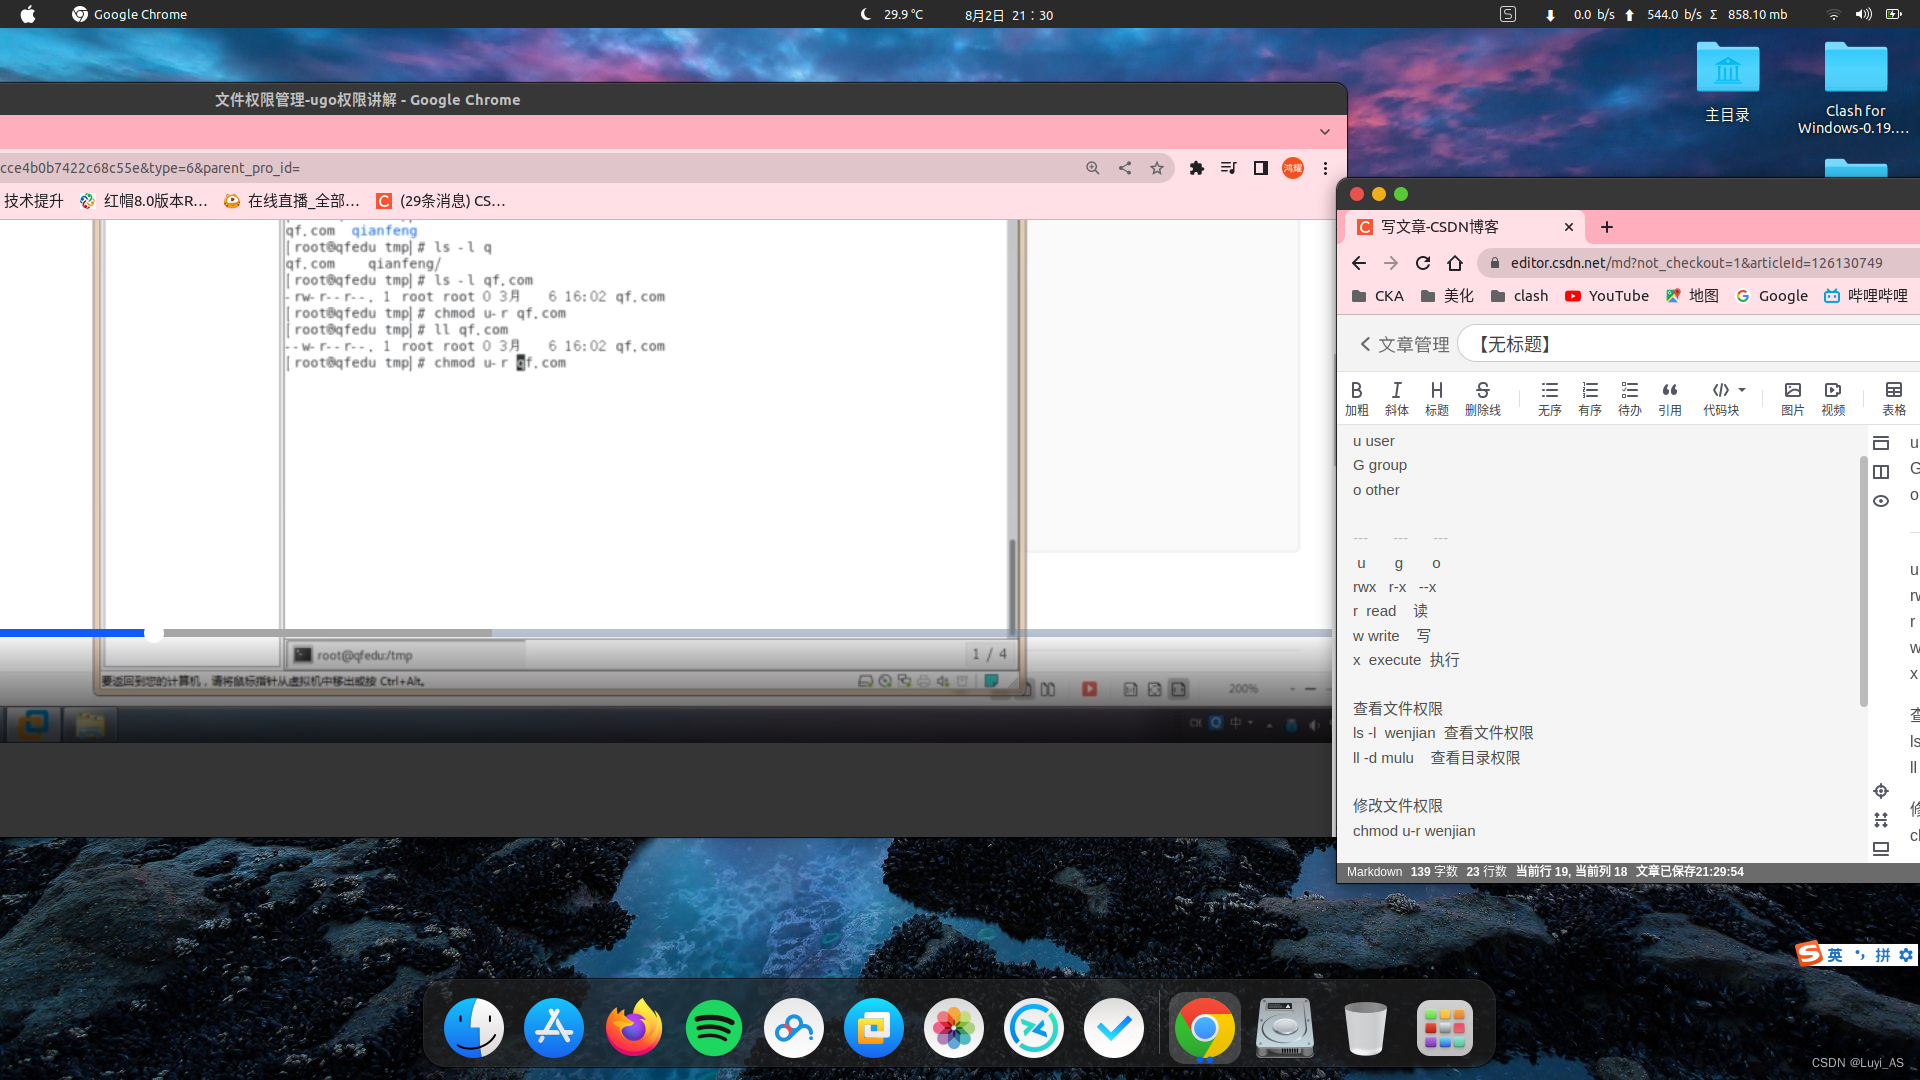The height and width of the screenshot is (1080, 1920).
Task: Open the 红帽8.0版本R... bookmark
Action: [x=144, y=201]
